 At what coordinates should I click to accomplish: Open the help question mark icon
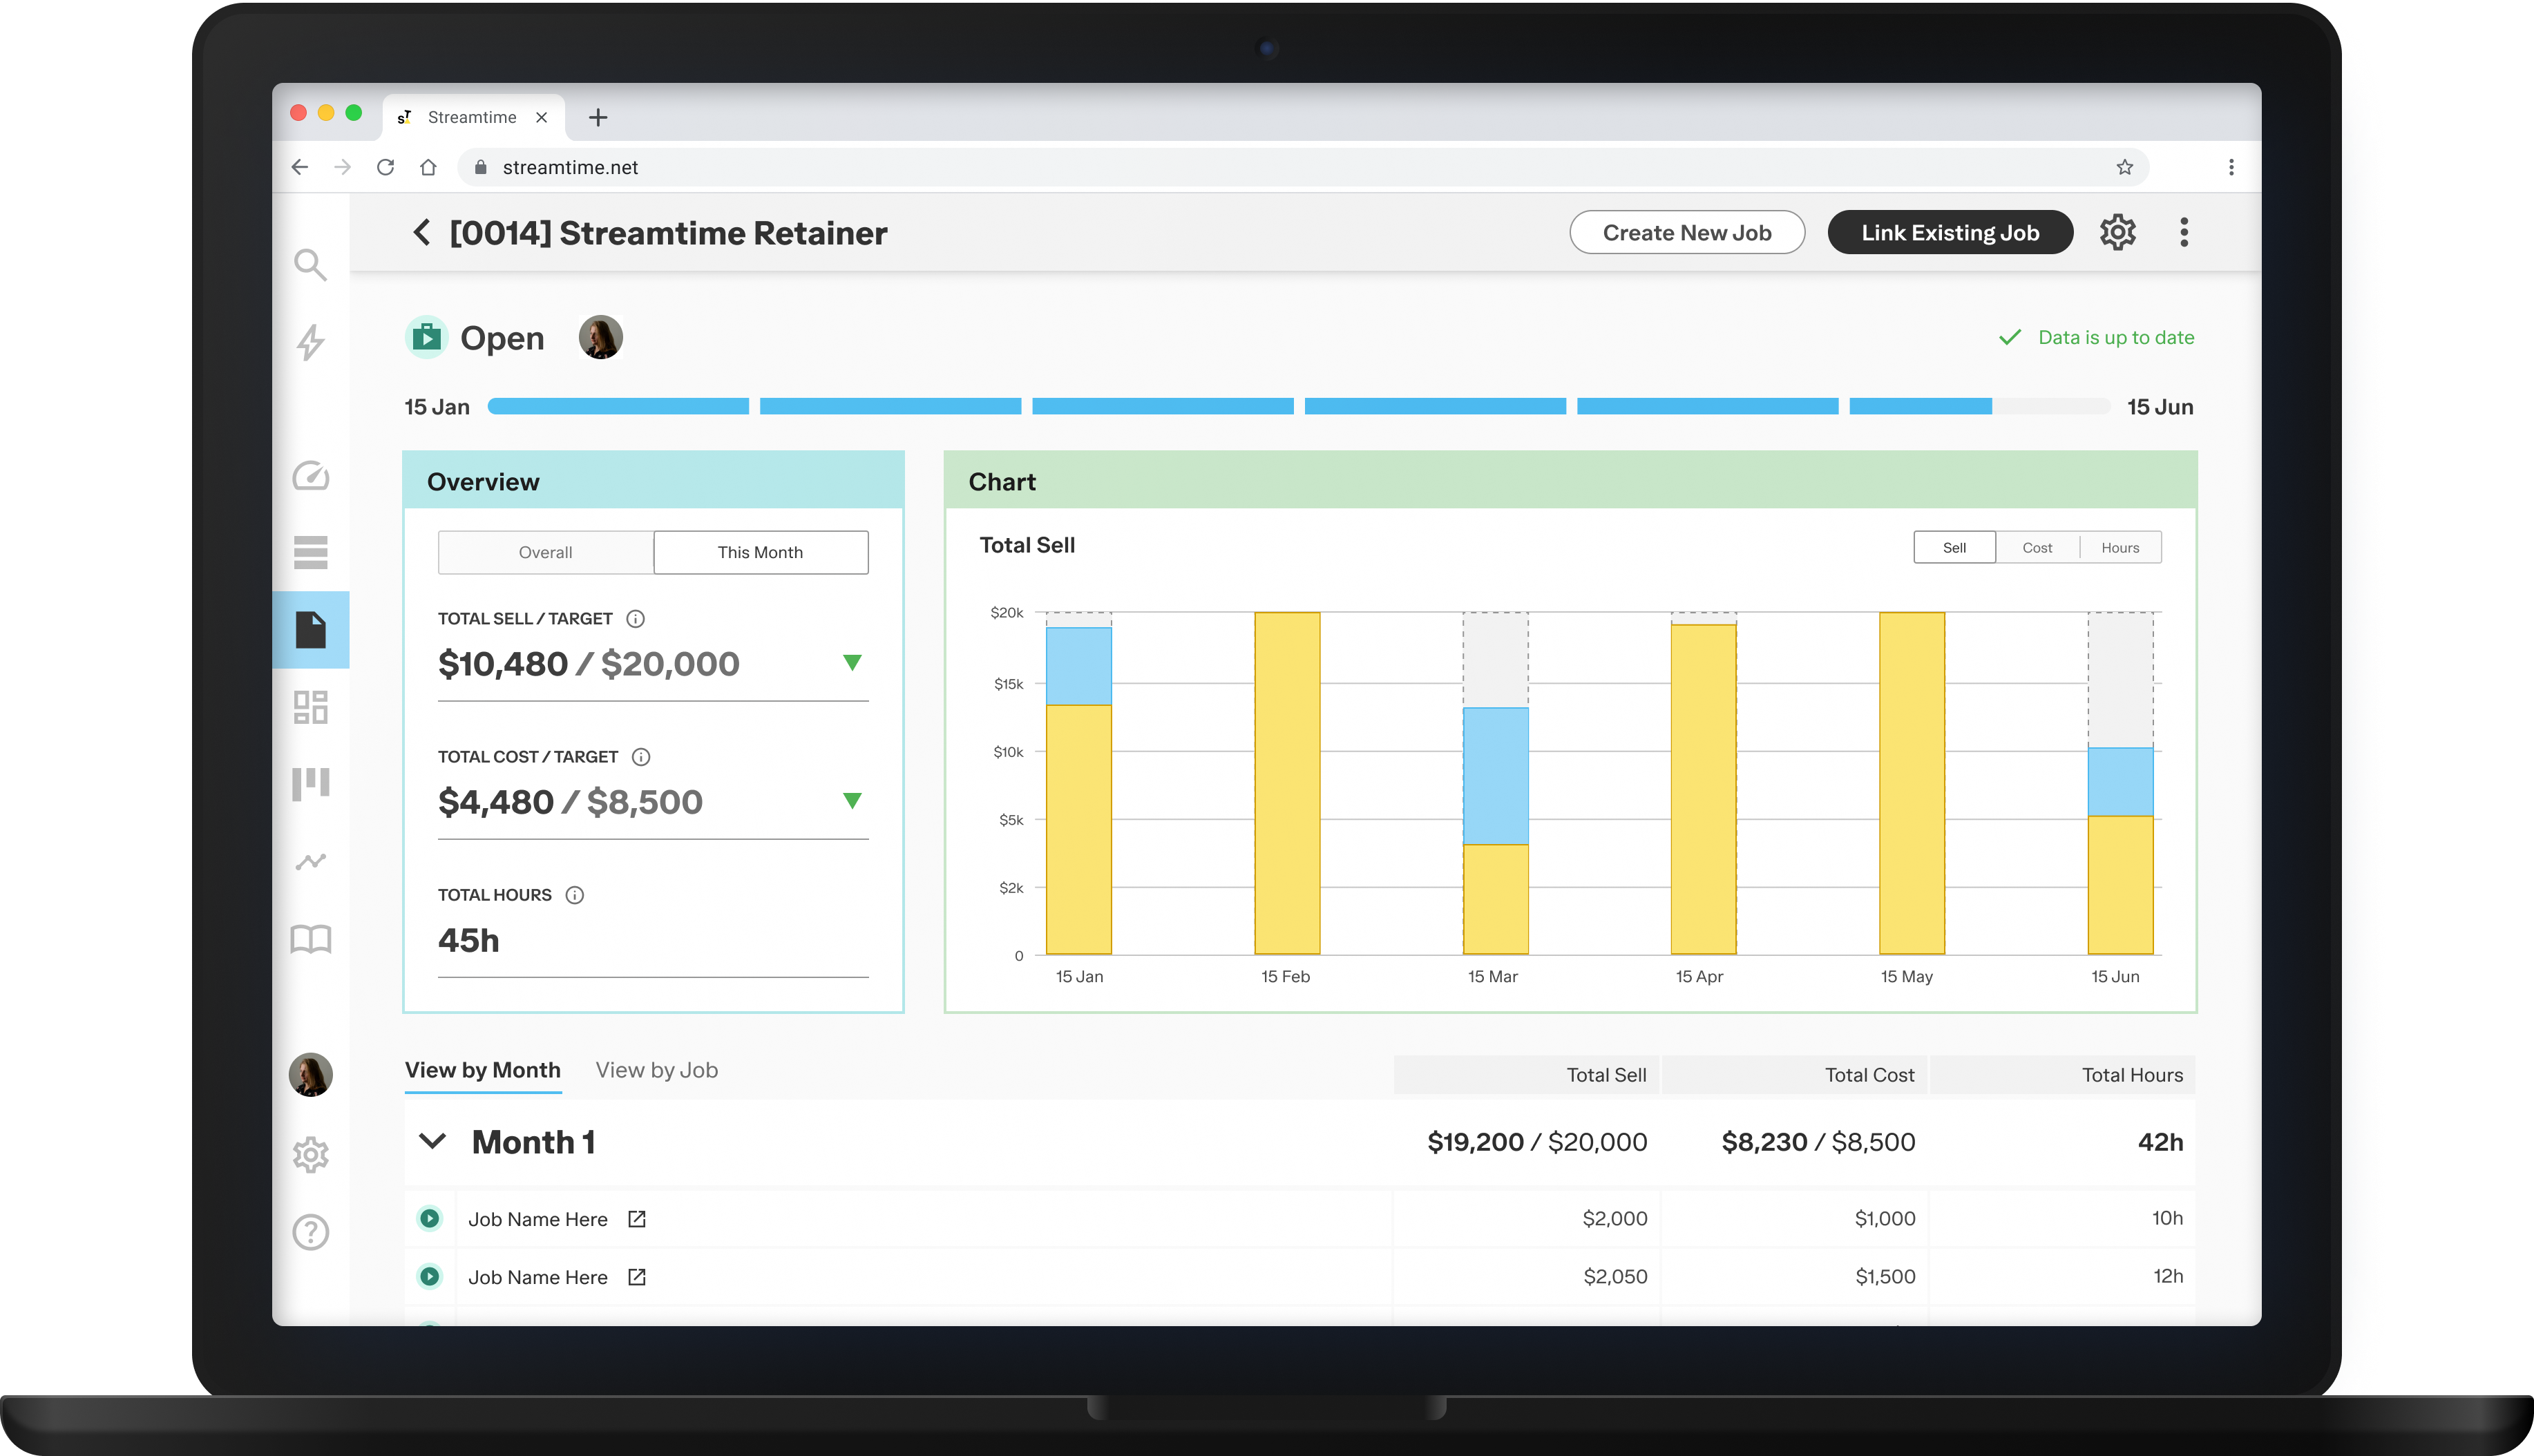(310, 1232)
